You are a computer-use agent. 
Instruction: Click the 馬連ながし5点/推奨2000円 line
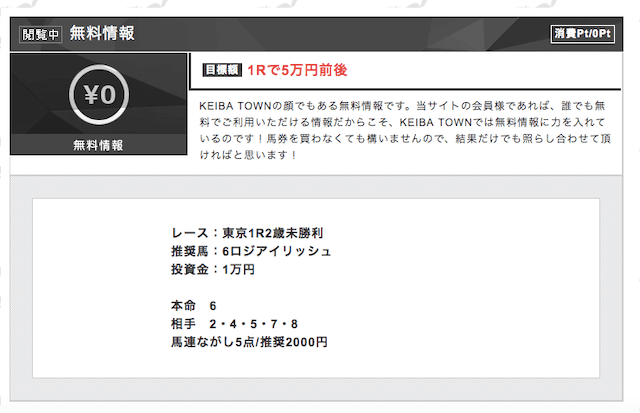[249, 342]
